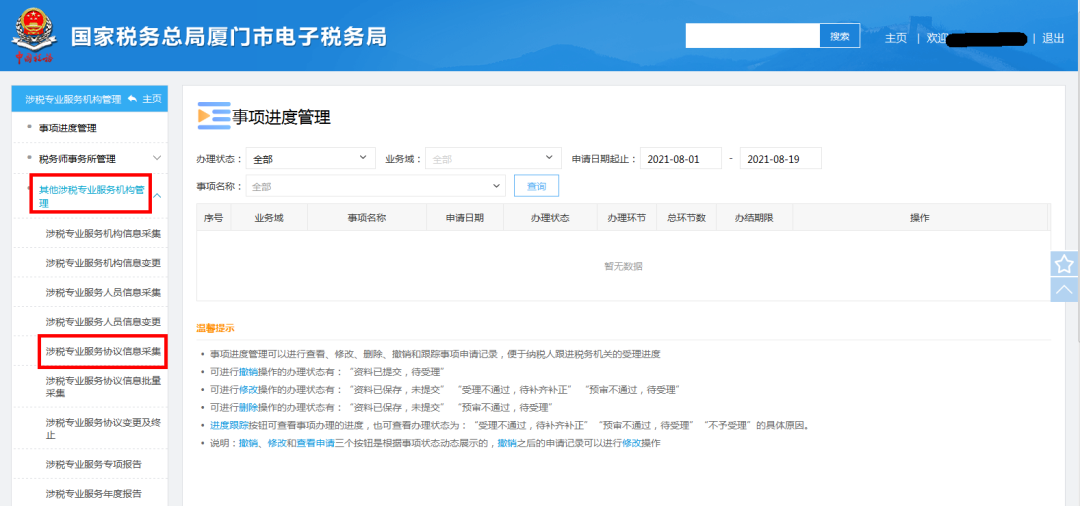This screenshot has width=1080, height=506.
Task: Click the 办理状态 column header
Action: pyautogui.click(x=550, y=218)
